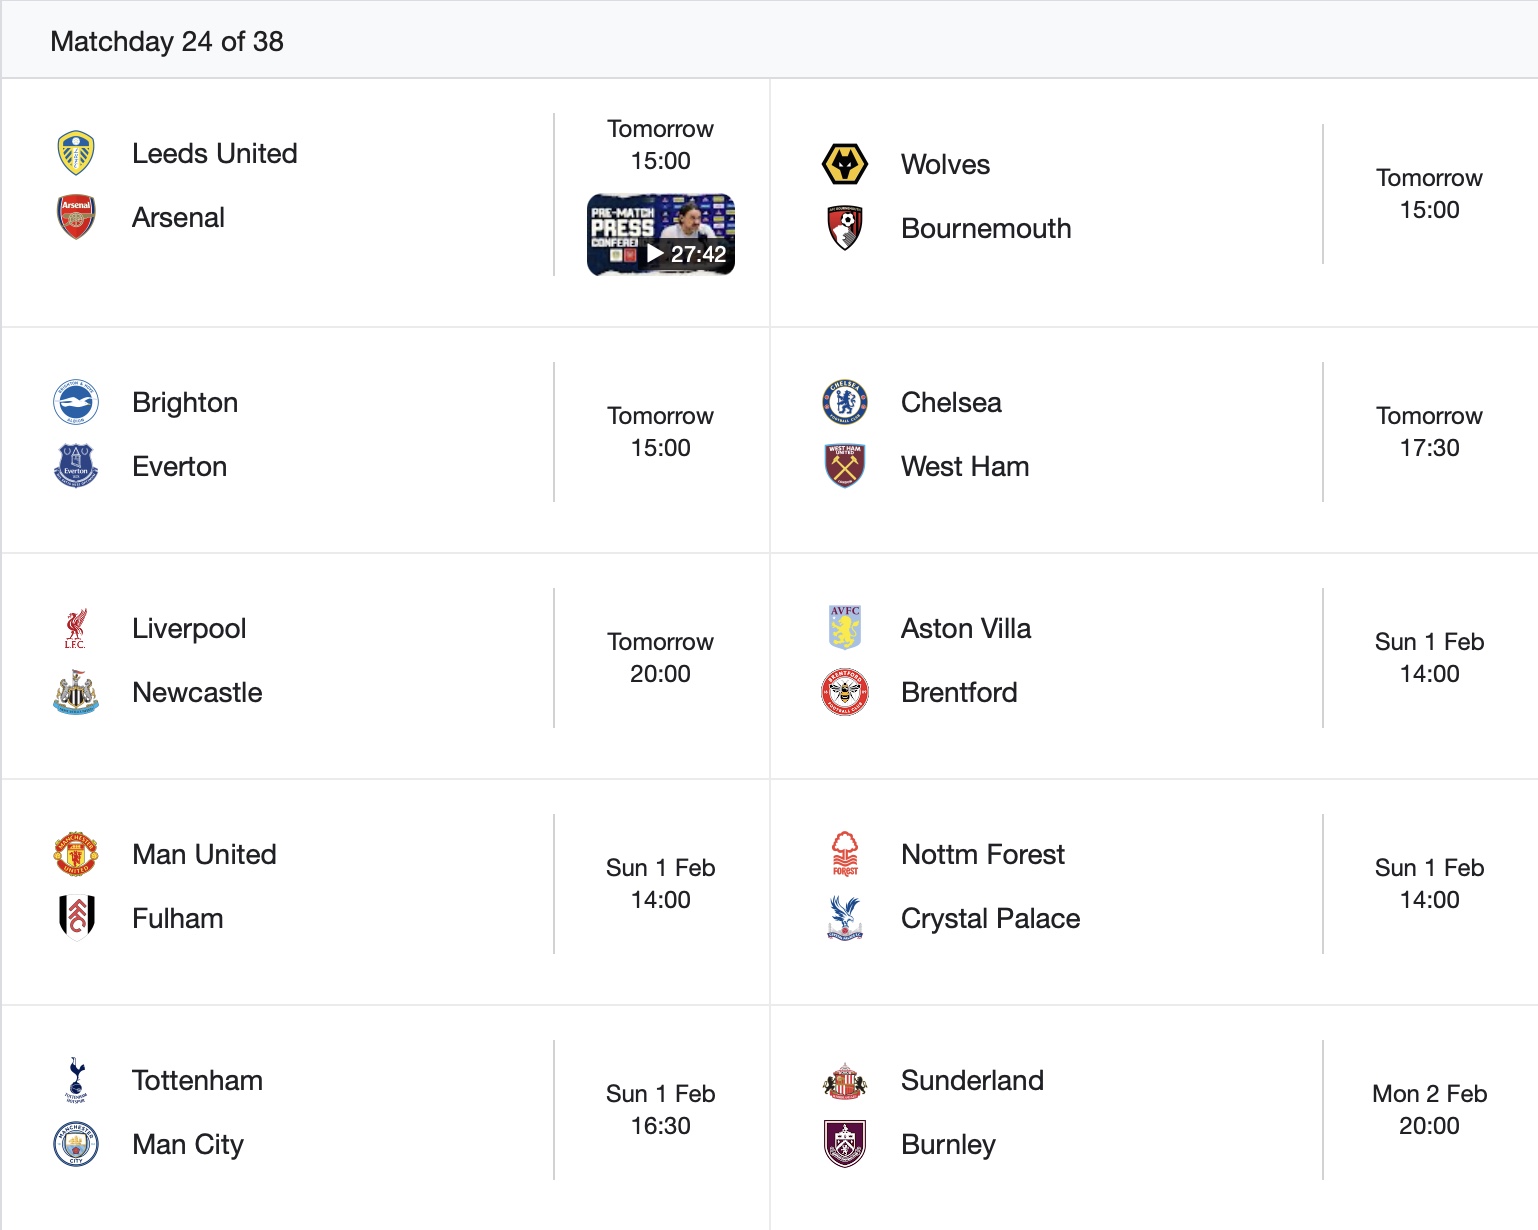Click the Wolves wolf-head logo
Viewport: 1538px width, 1230px height.
coord(845,164)
